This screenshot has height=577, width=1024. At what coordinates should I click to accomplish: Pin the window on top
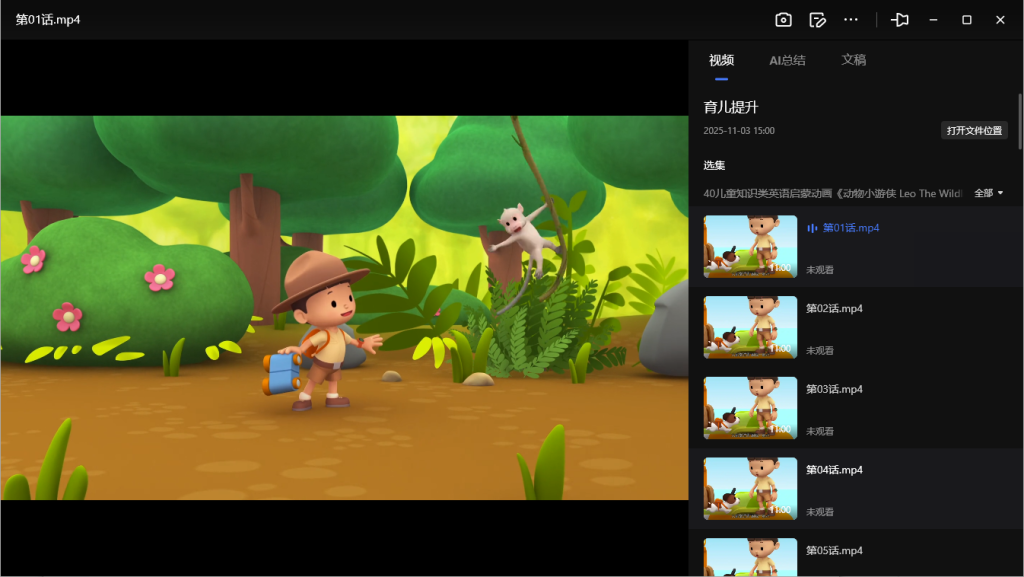tap(900, 20)
